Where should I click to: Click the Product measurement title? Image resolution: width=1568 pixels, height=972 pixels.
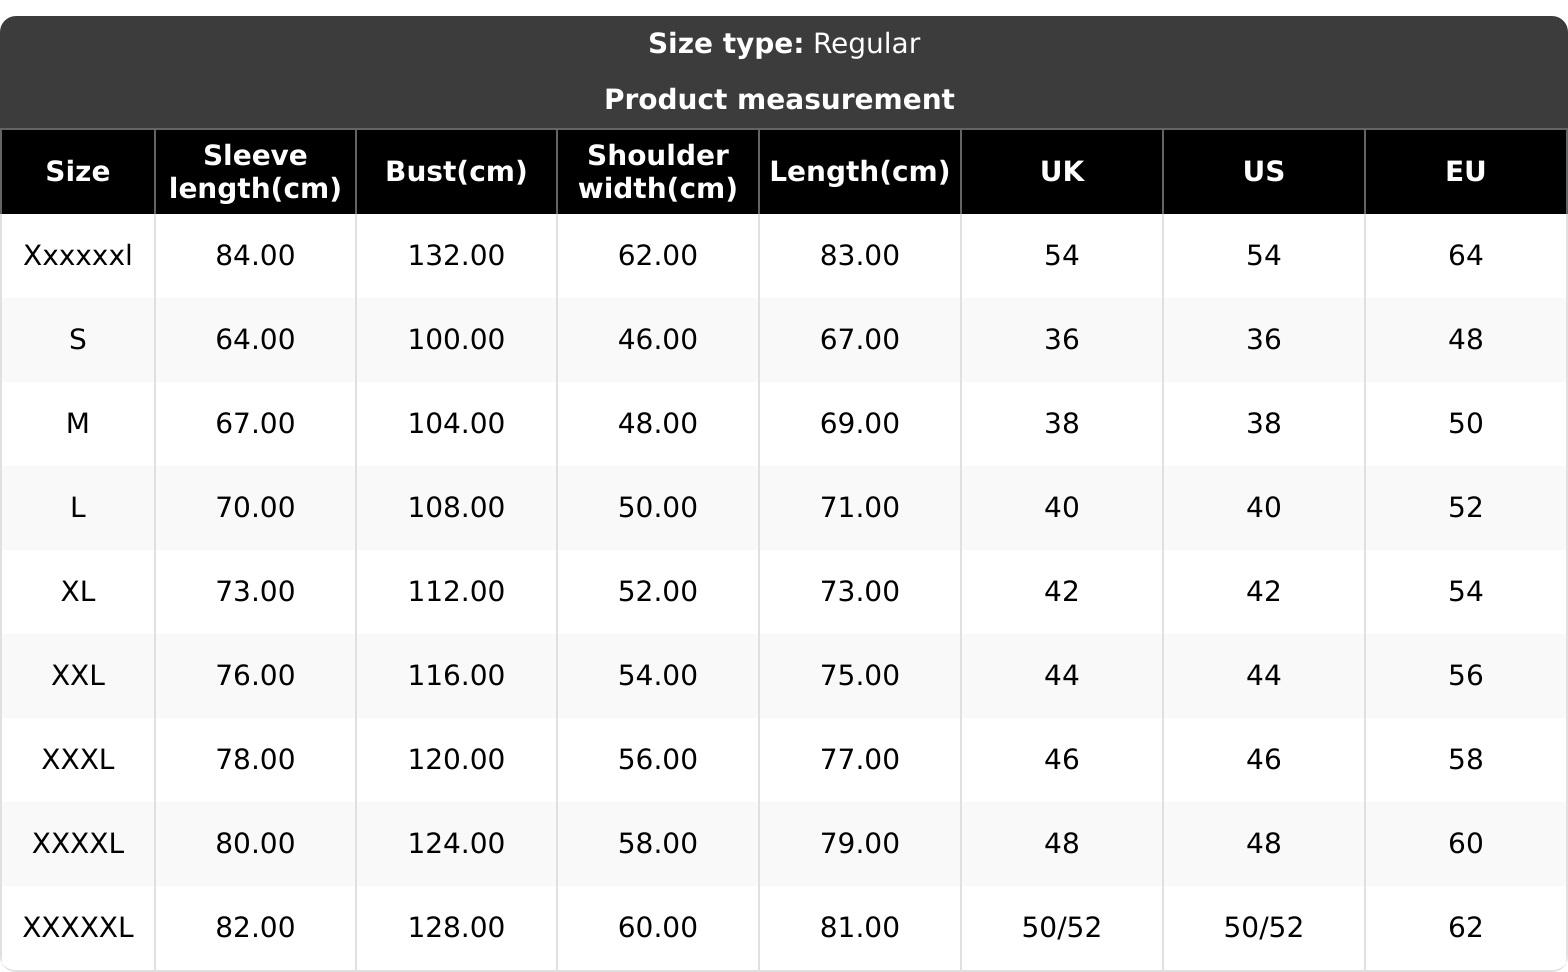[779, 100]
